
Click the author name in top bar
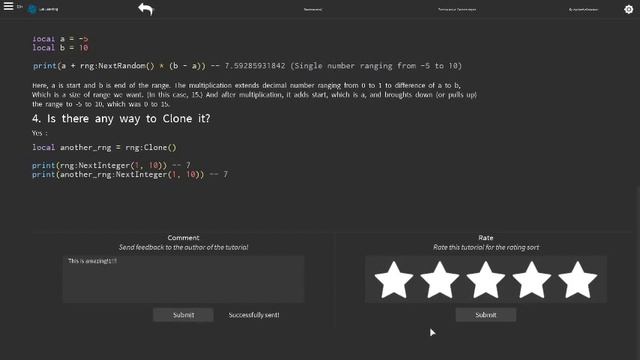tap(583, 9)
